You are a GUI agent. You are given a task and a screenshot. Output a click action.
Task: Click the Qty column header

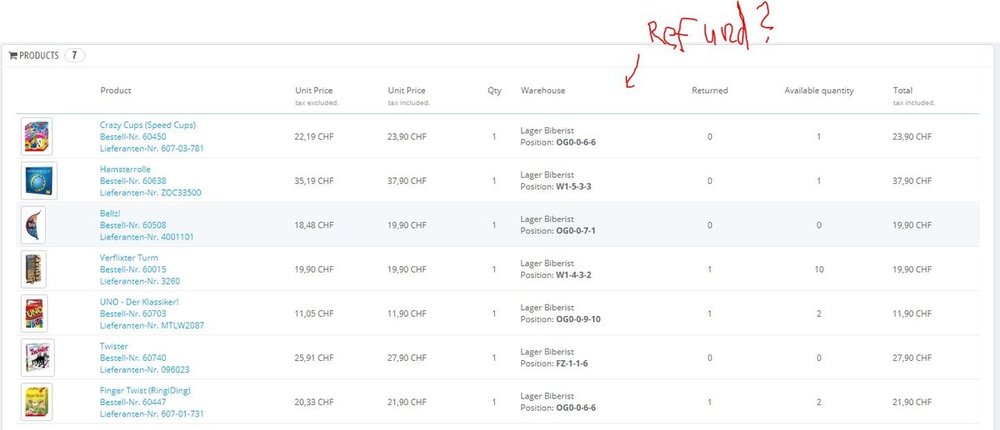pos(494,91)
